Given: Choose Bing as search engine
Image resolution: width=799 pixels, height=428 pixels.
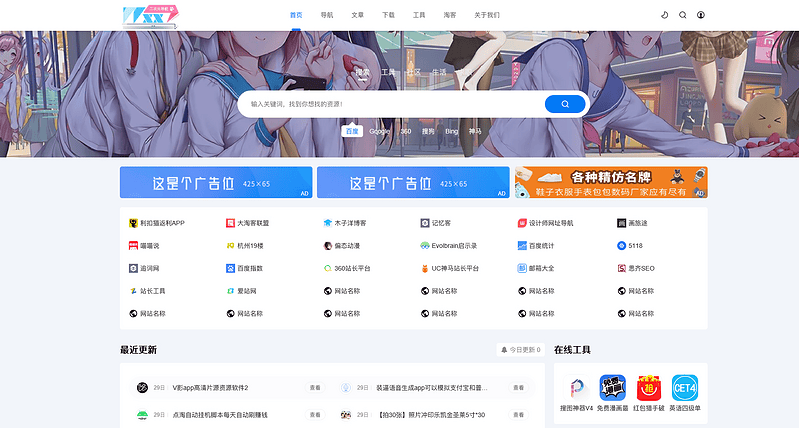Looking at the screenshot, I should 451,131.
